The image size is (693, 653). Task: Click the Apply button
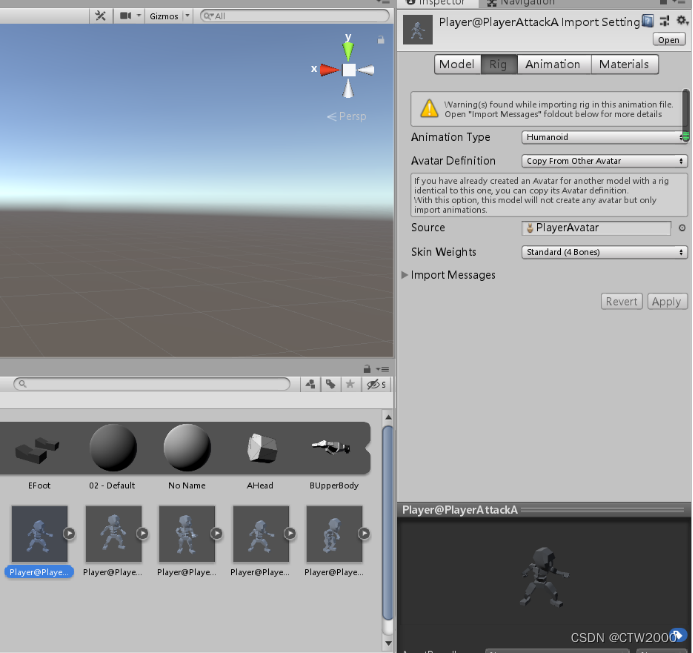click(x=667, y=302)
